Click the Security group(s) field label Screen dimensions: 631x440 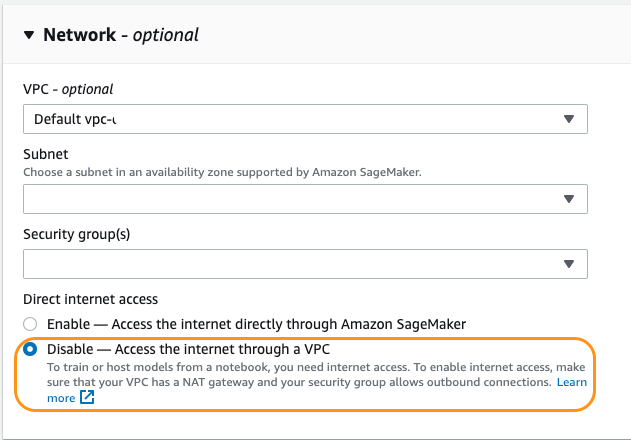(77, 234)
